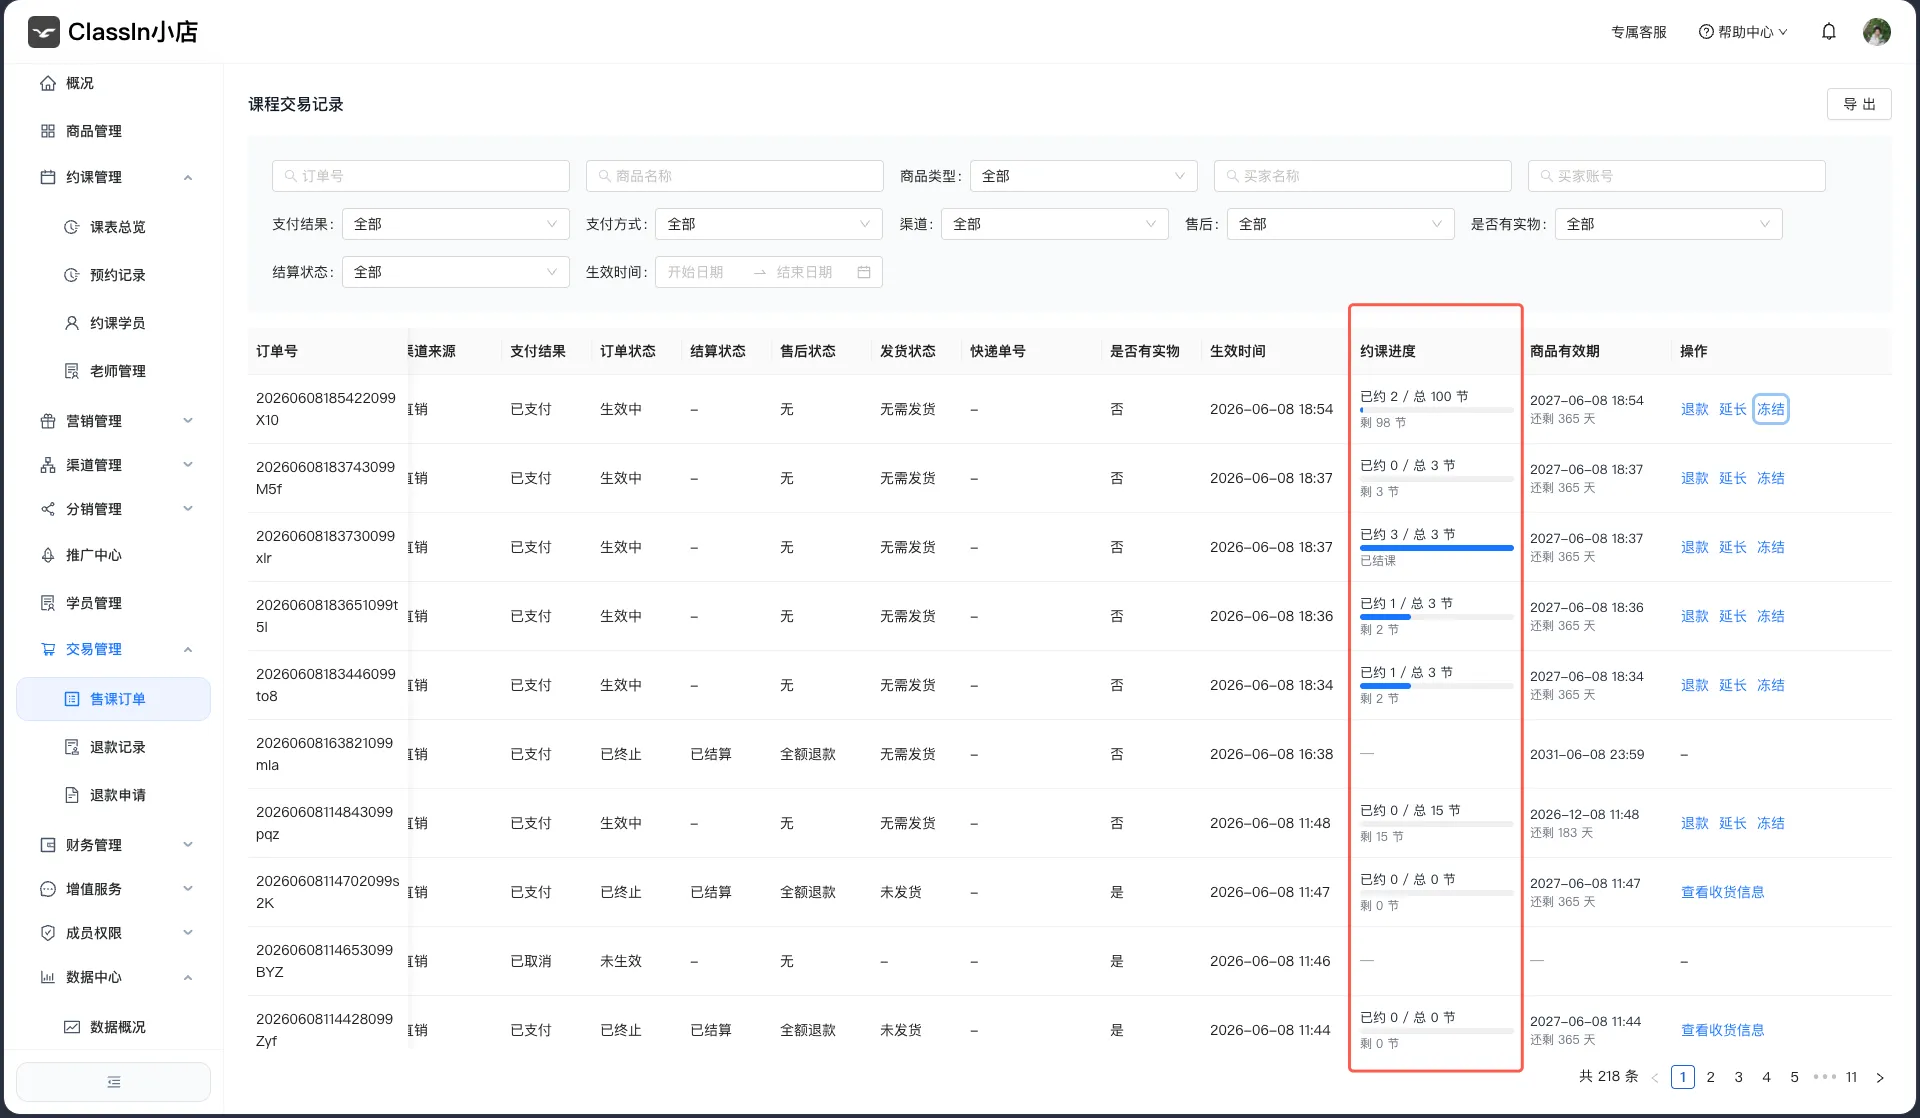Go to page 2 of the results
The height and width of the screenshot is (1118, 1920).
(x=1711, y=1077)
